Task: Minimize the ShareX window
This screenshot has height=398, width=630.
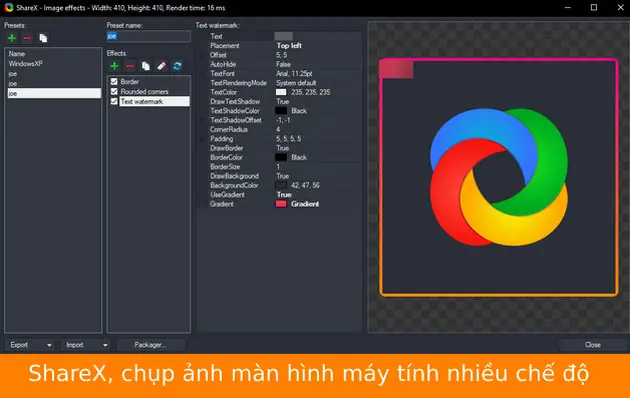Action: pos(568,8)
